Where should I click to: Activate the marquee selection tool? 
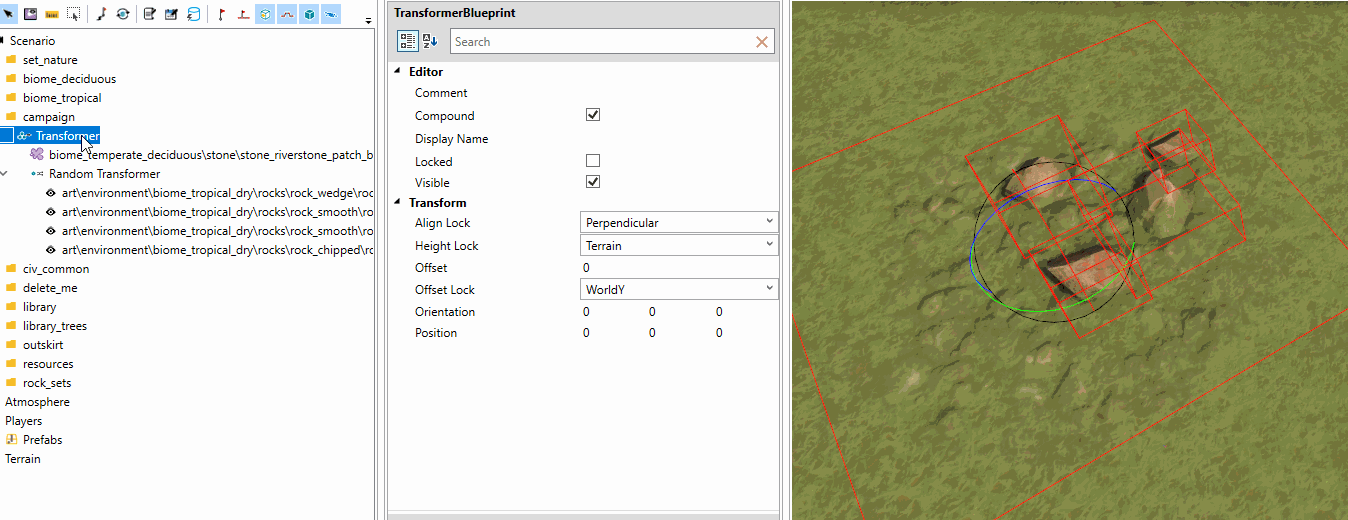click(x=73, y=15)
